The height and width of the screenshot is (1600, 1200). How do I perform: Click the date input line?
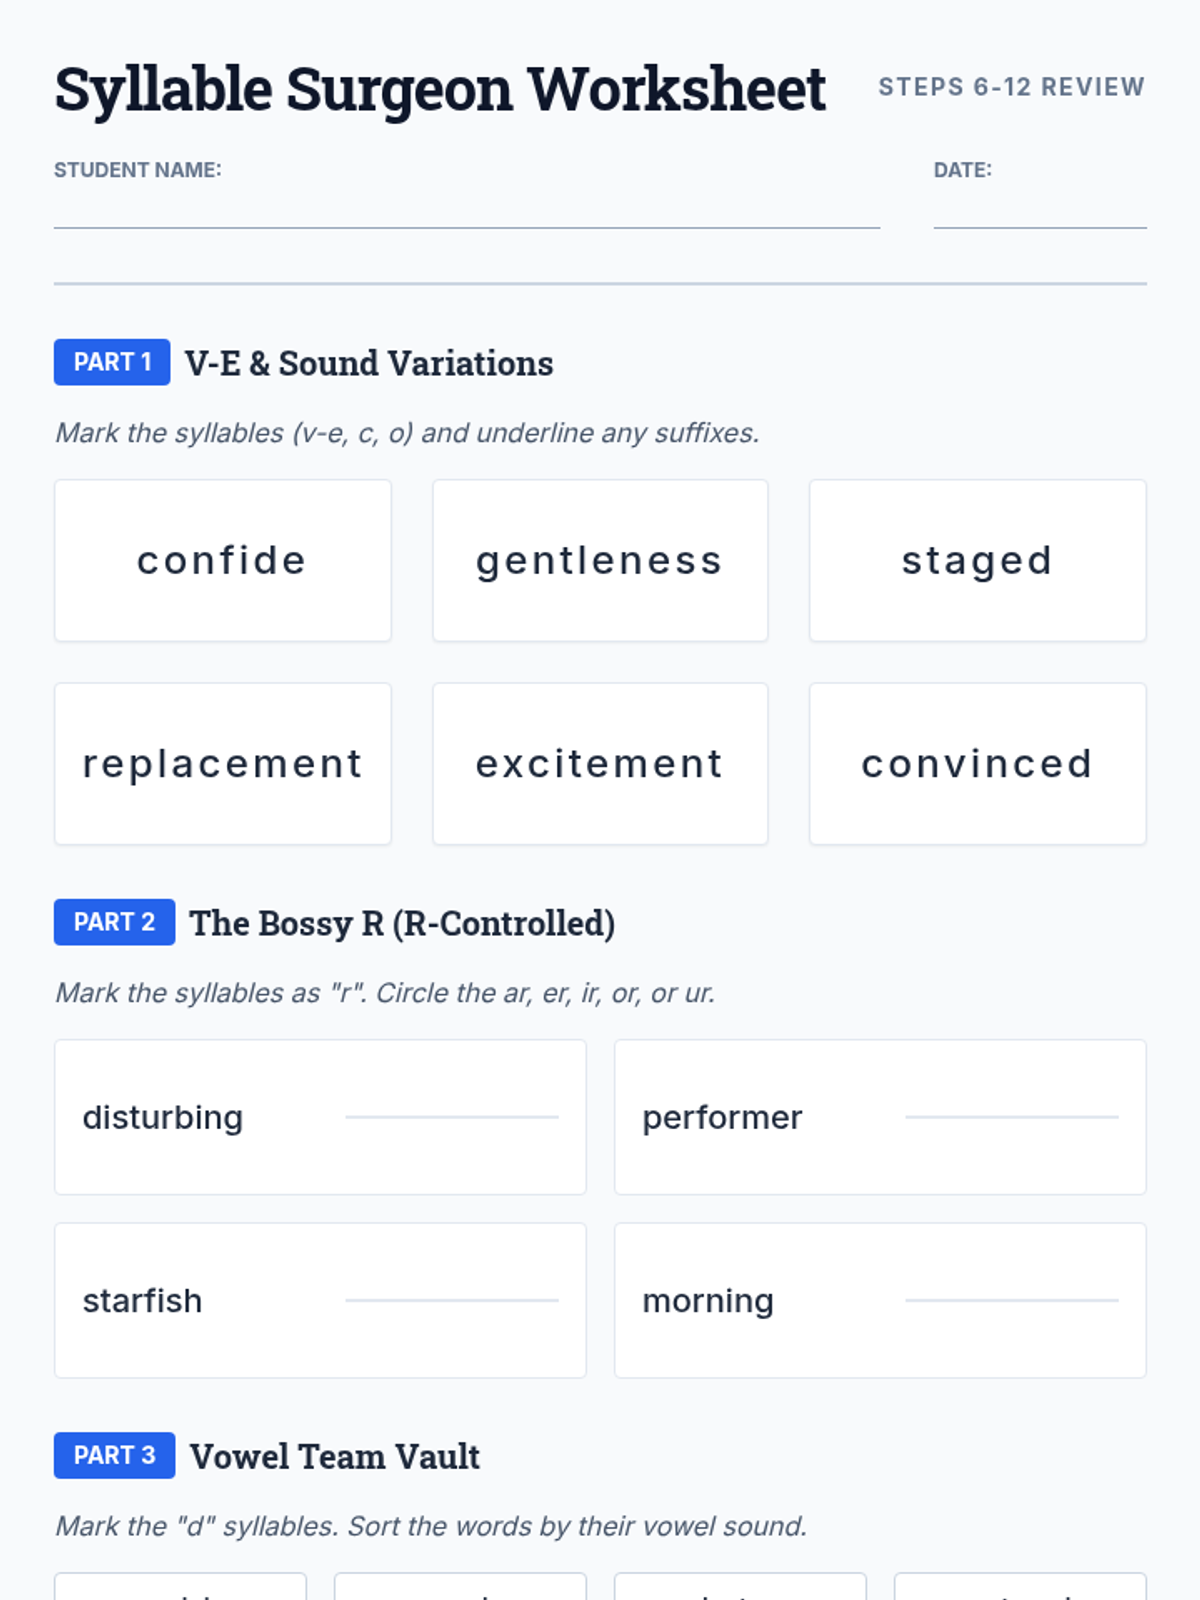click(x=1040, y=211)
